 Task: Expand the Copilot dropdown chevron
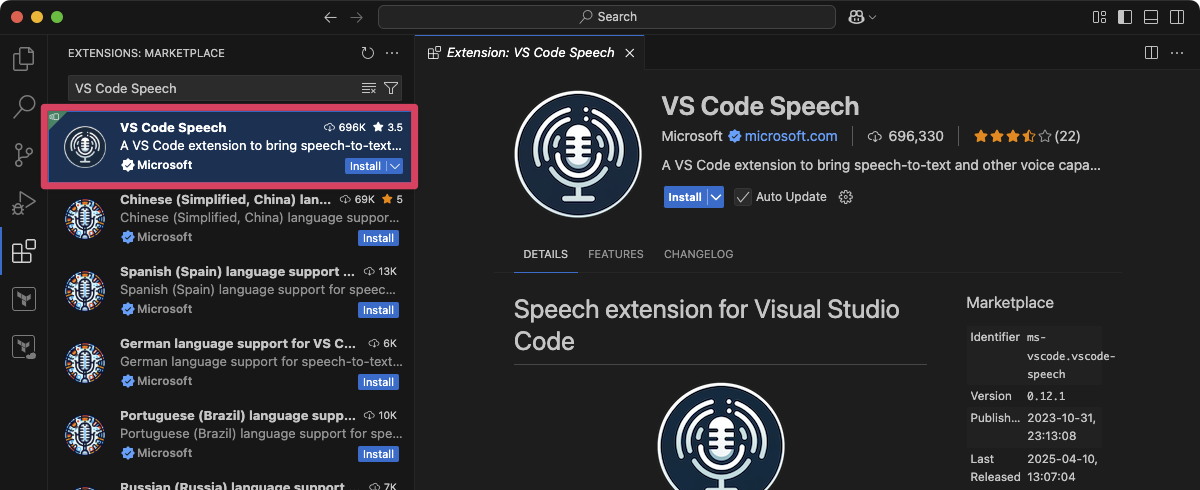(872, 17)
